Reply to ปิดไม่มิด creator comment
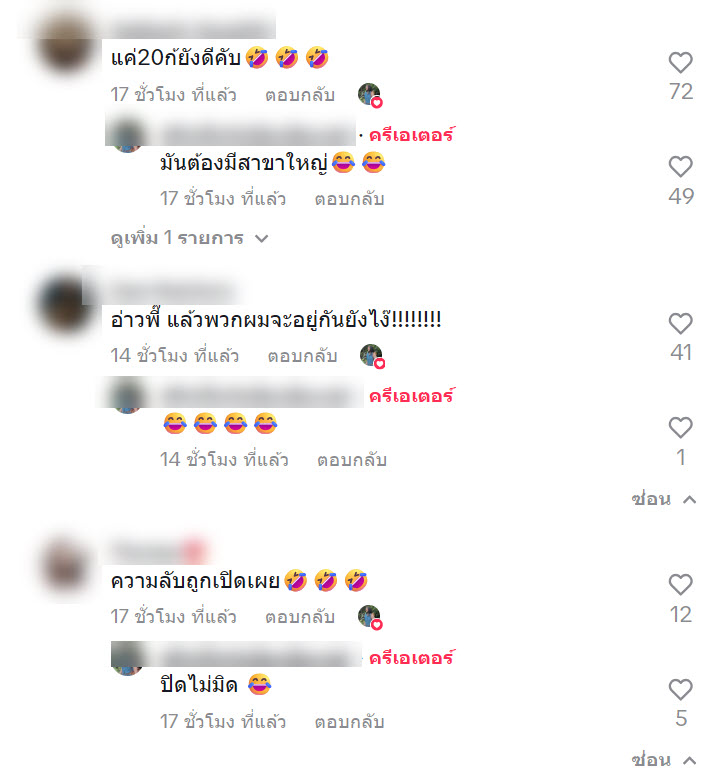 click(x=349, y=722)
